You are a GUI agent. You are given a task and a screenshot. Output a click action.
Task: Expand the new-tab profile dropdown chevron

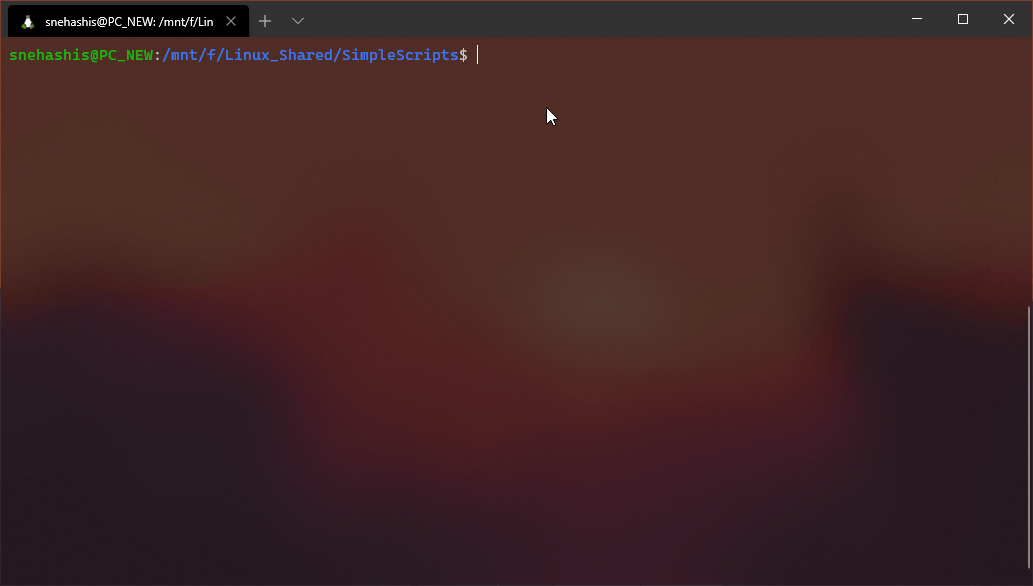pyautogui.click(x=298, y=21)
